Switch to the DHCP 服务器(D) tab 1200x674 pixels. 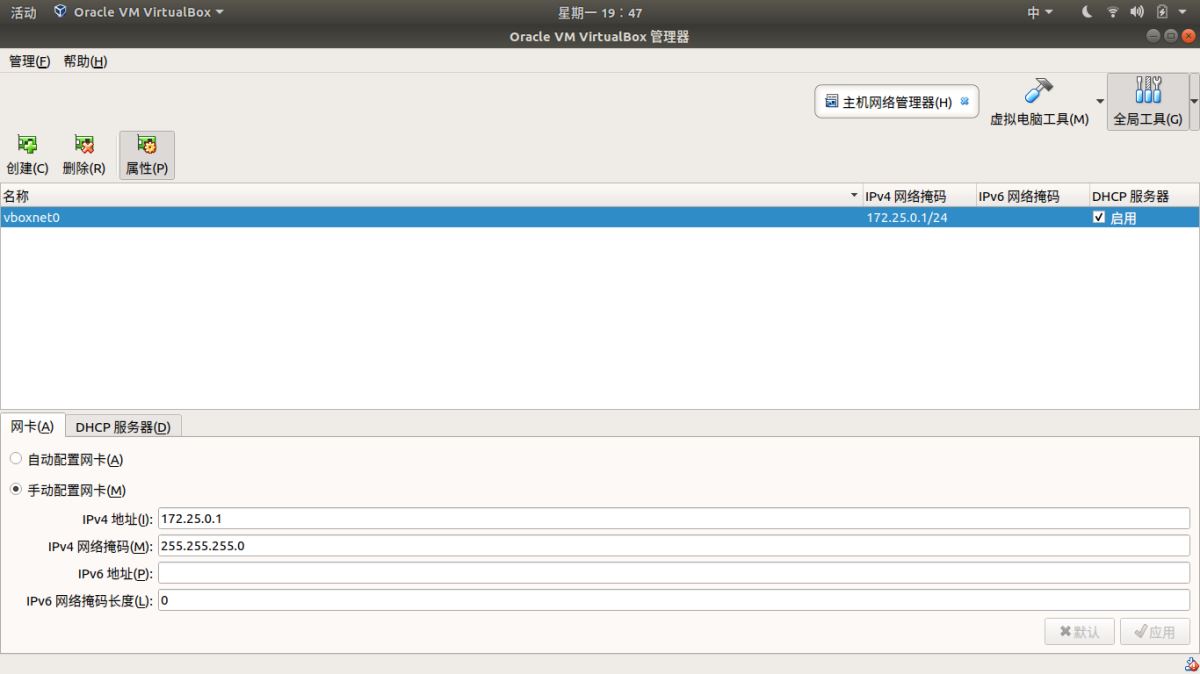(123, 427)
